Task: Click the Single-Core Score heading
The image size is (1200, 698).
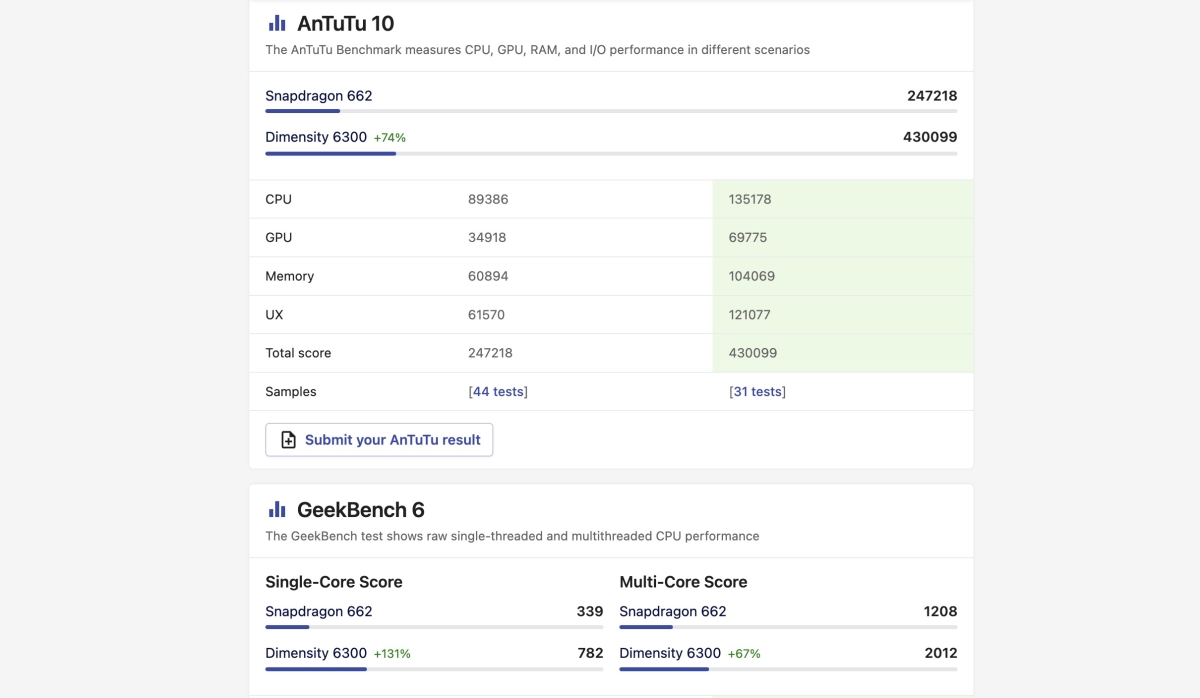Action: (334, 582)
